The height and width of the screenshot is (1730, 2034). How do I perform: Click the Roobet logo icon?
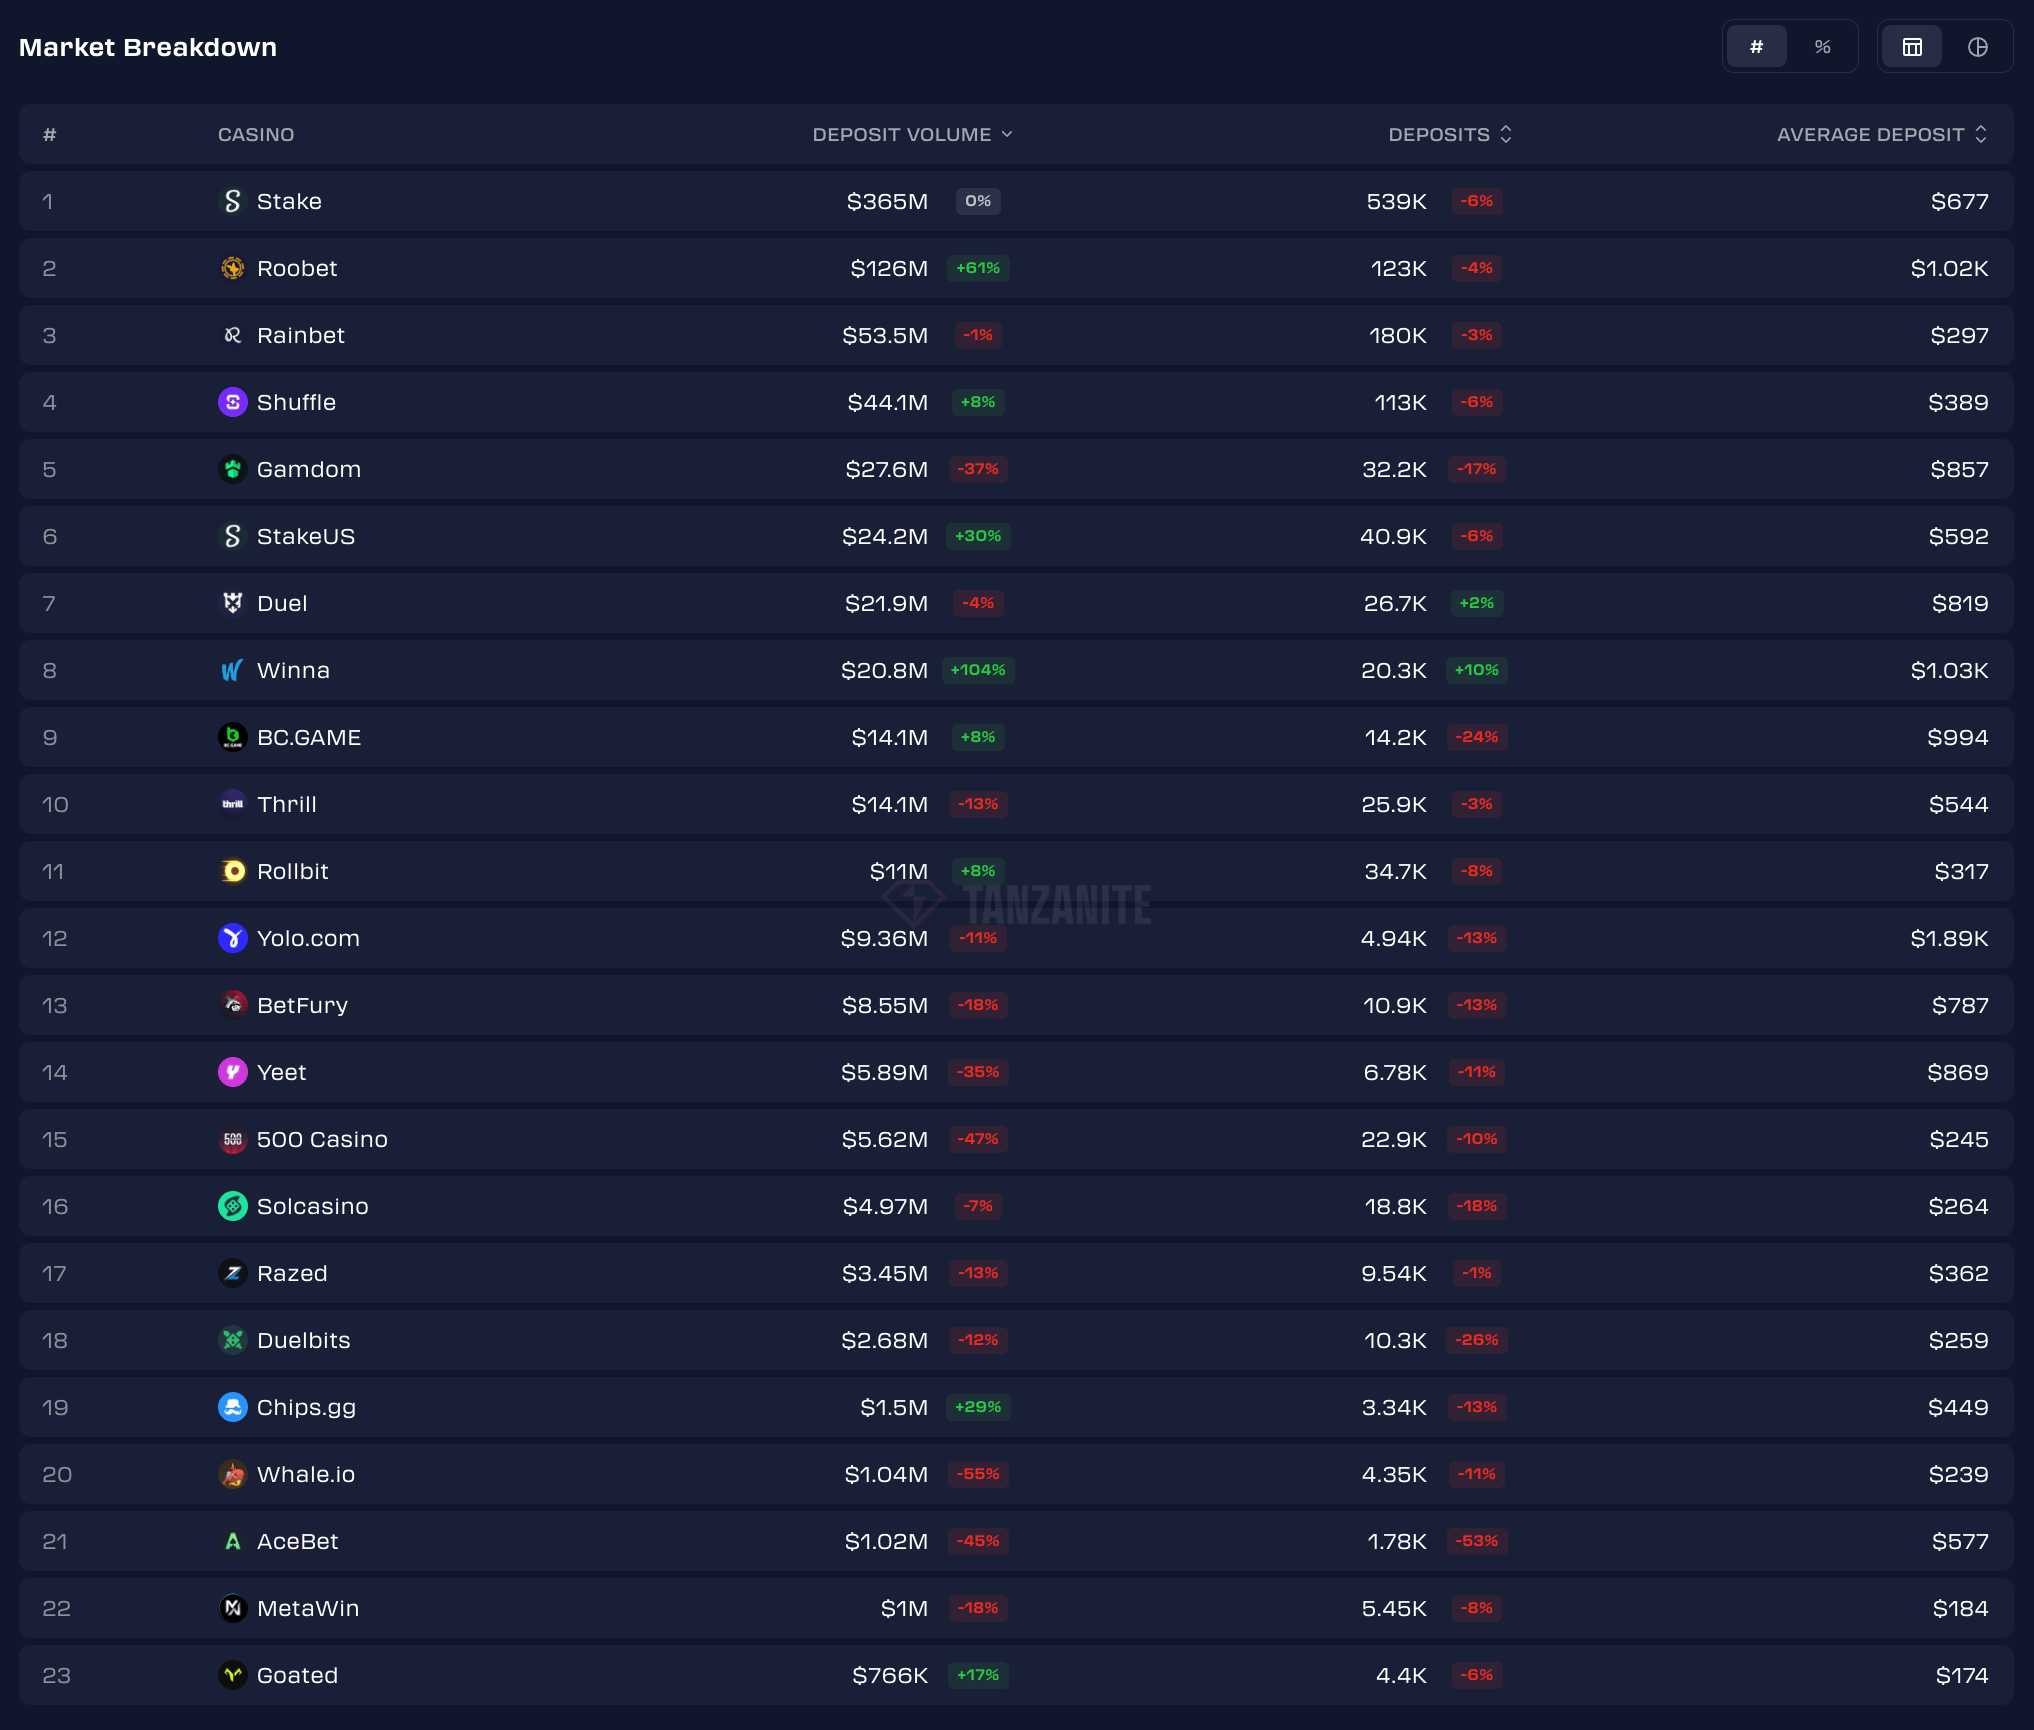232,268
